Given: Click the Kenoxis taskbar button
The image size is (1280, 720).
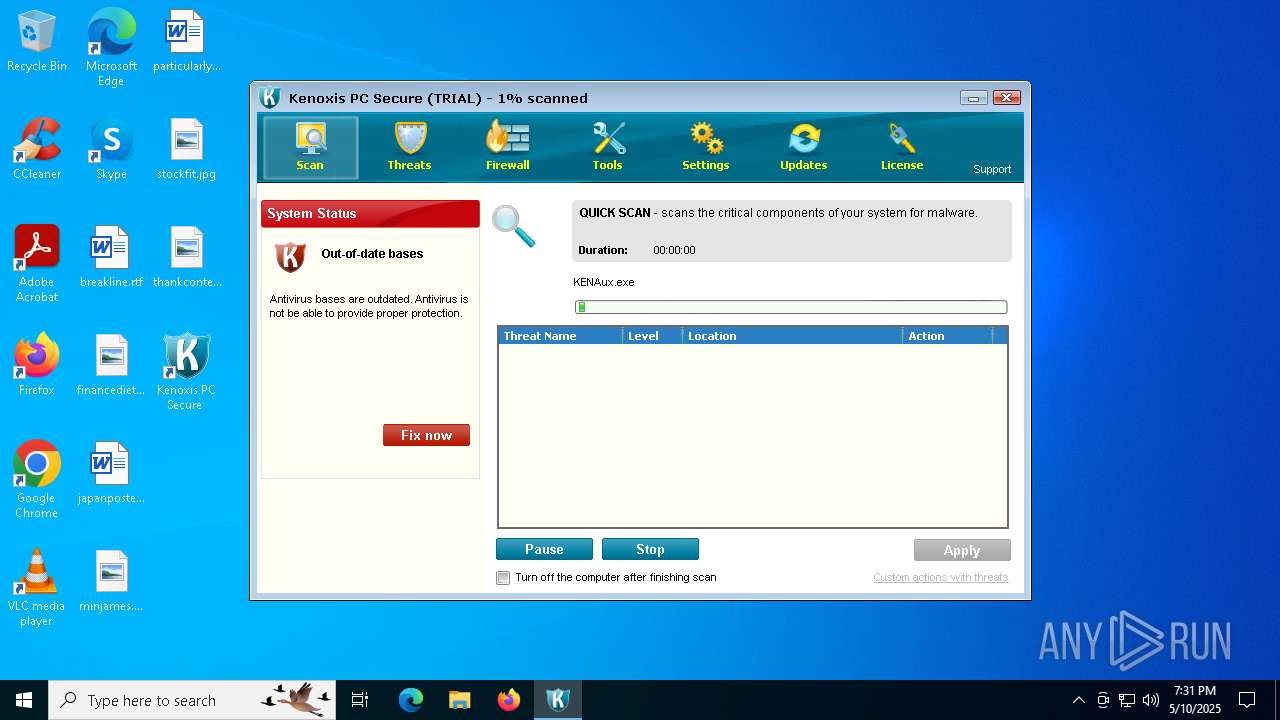Looking at the screenshot, I should point(557,700).
